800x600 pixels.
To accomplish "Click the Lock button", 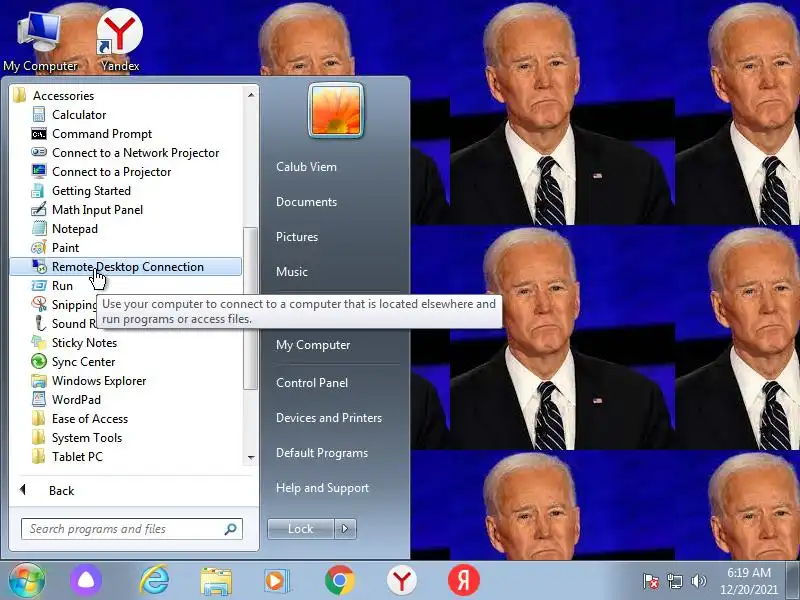I will click(x=301, y=529).
